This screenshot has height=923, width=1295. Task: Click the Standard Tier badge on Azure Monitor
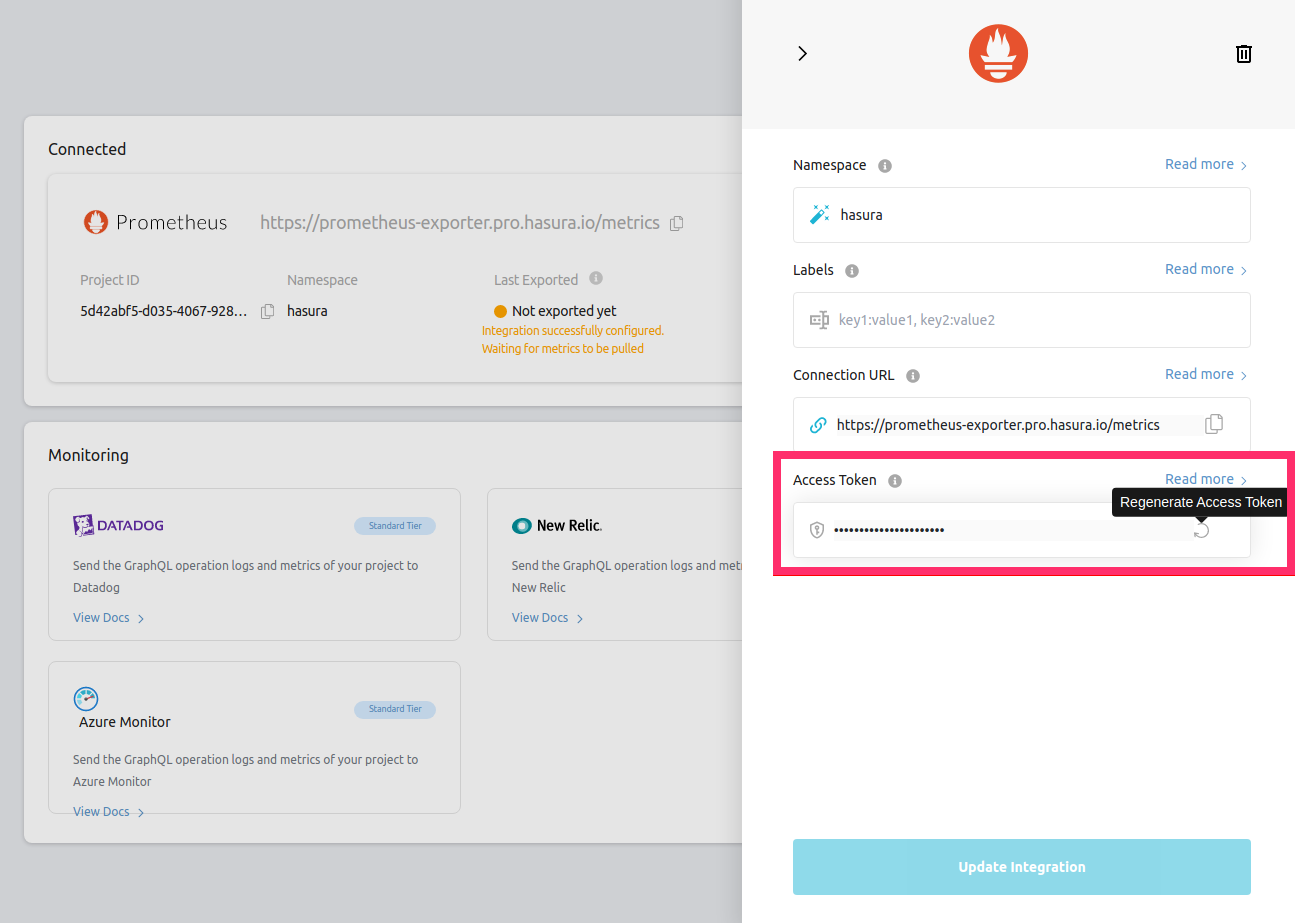pos(395,709)
